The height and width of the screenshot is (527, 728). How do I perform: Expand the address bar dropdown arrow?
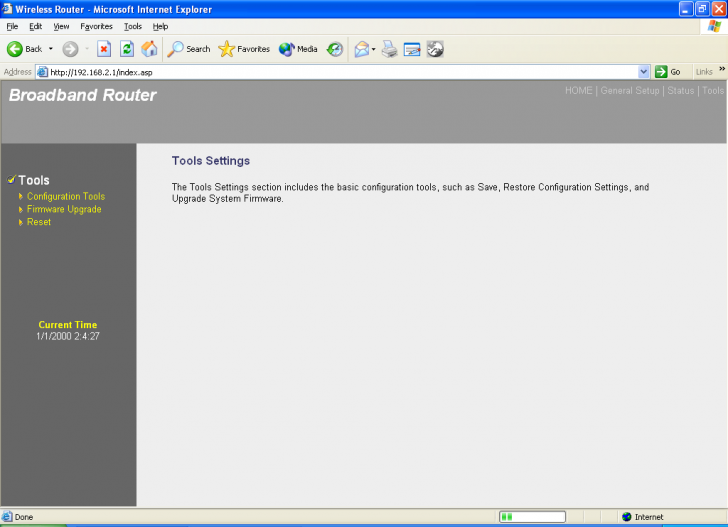tap(644, 72)
